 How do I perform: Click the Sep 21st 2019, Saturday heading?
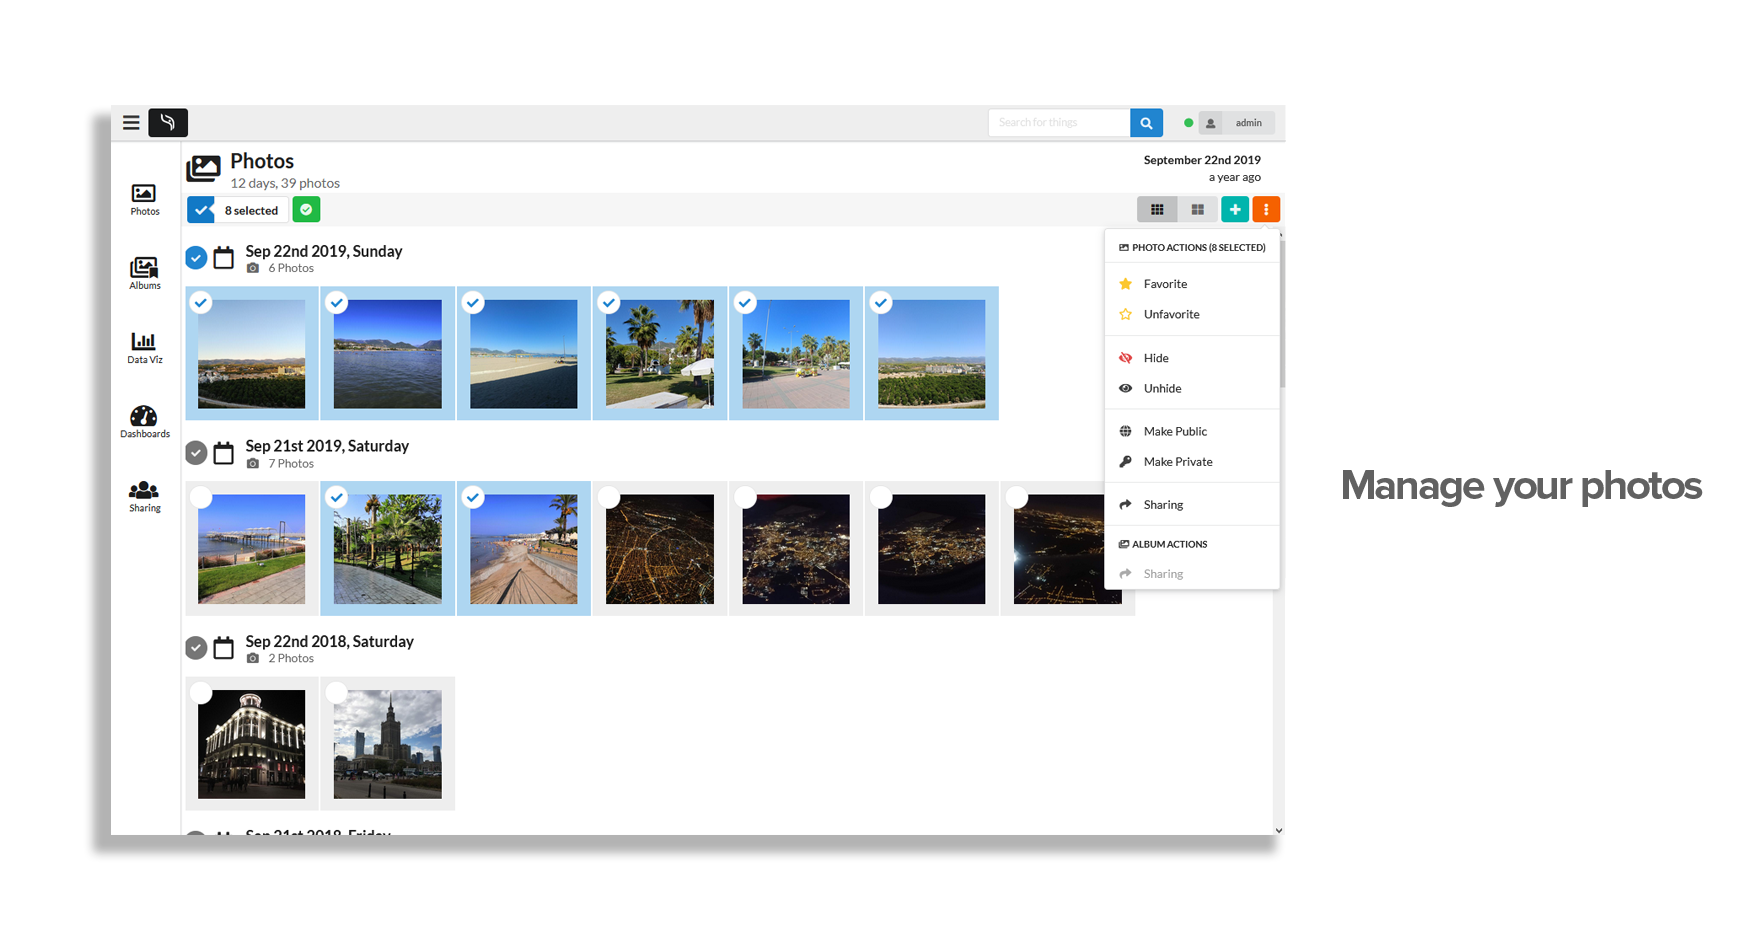pos(327,446)
